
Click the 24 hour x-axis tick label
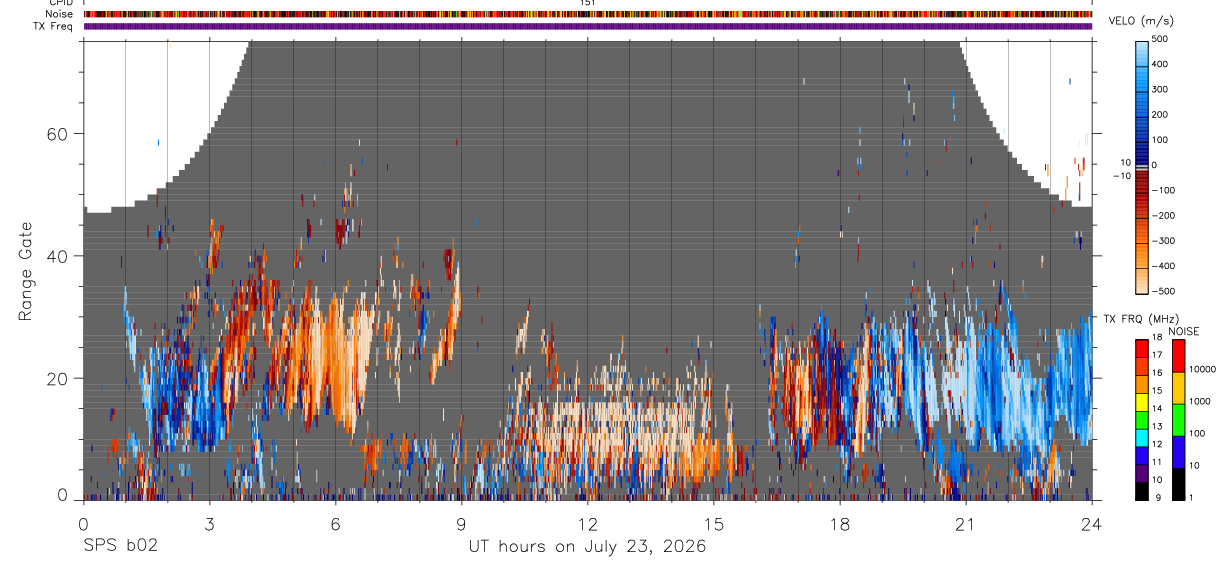click(x=1091, y=524)
